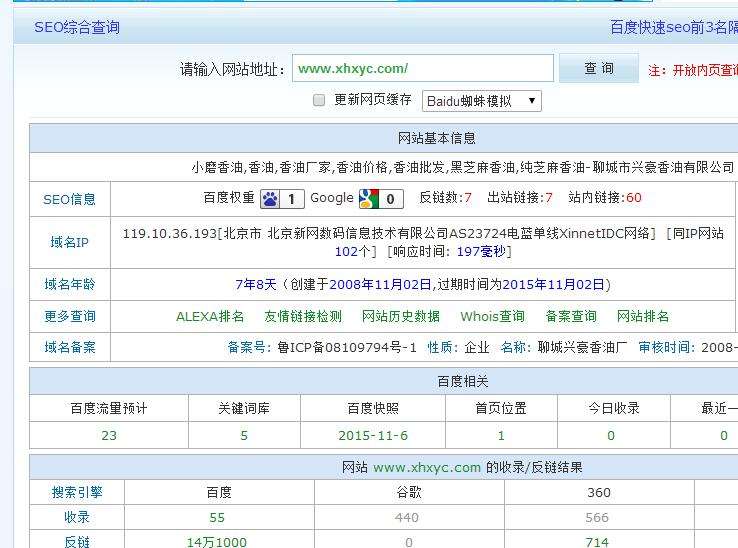The height and width of the screenshot is (548, 738).
Task: Click the IP address 119.10.36.193 text
Action: (x=169, y=234)
